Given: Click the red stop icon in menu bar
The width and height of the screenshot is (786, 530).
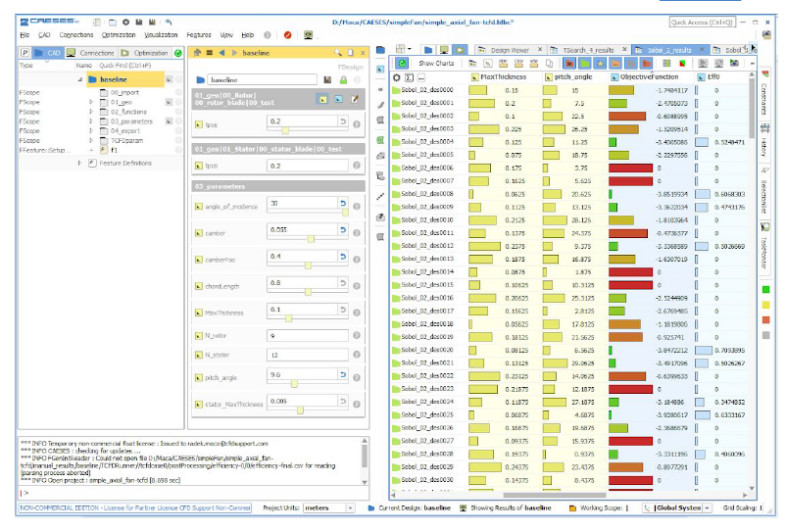Looking at the screenshot, I should (x=287, y=35).
